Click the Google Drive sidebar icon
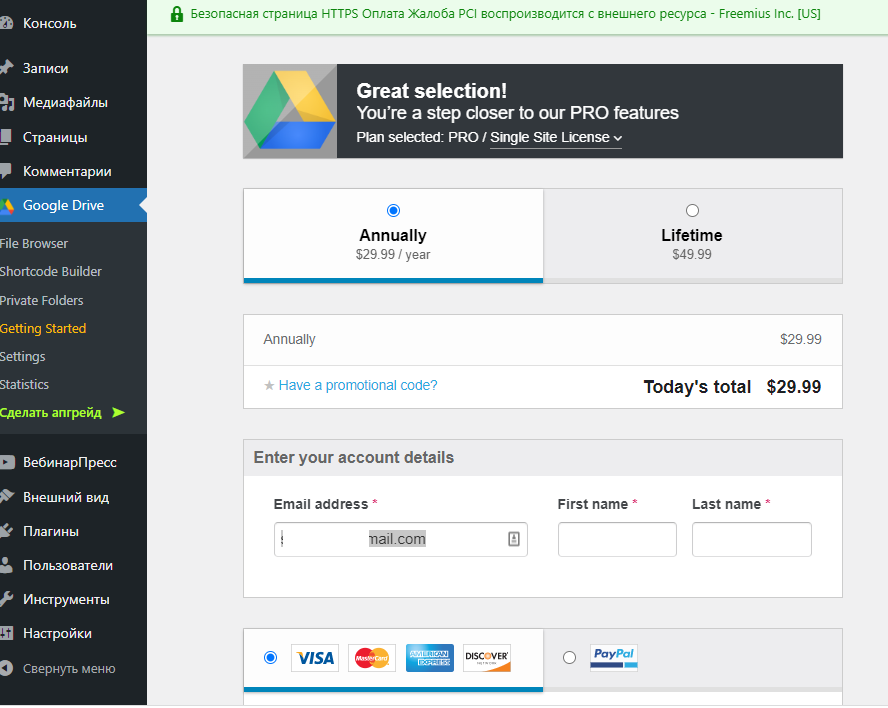This screenshot has height=708, width=888. click(x=6, y=206)
